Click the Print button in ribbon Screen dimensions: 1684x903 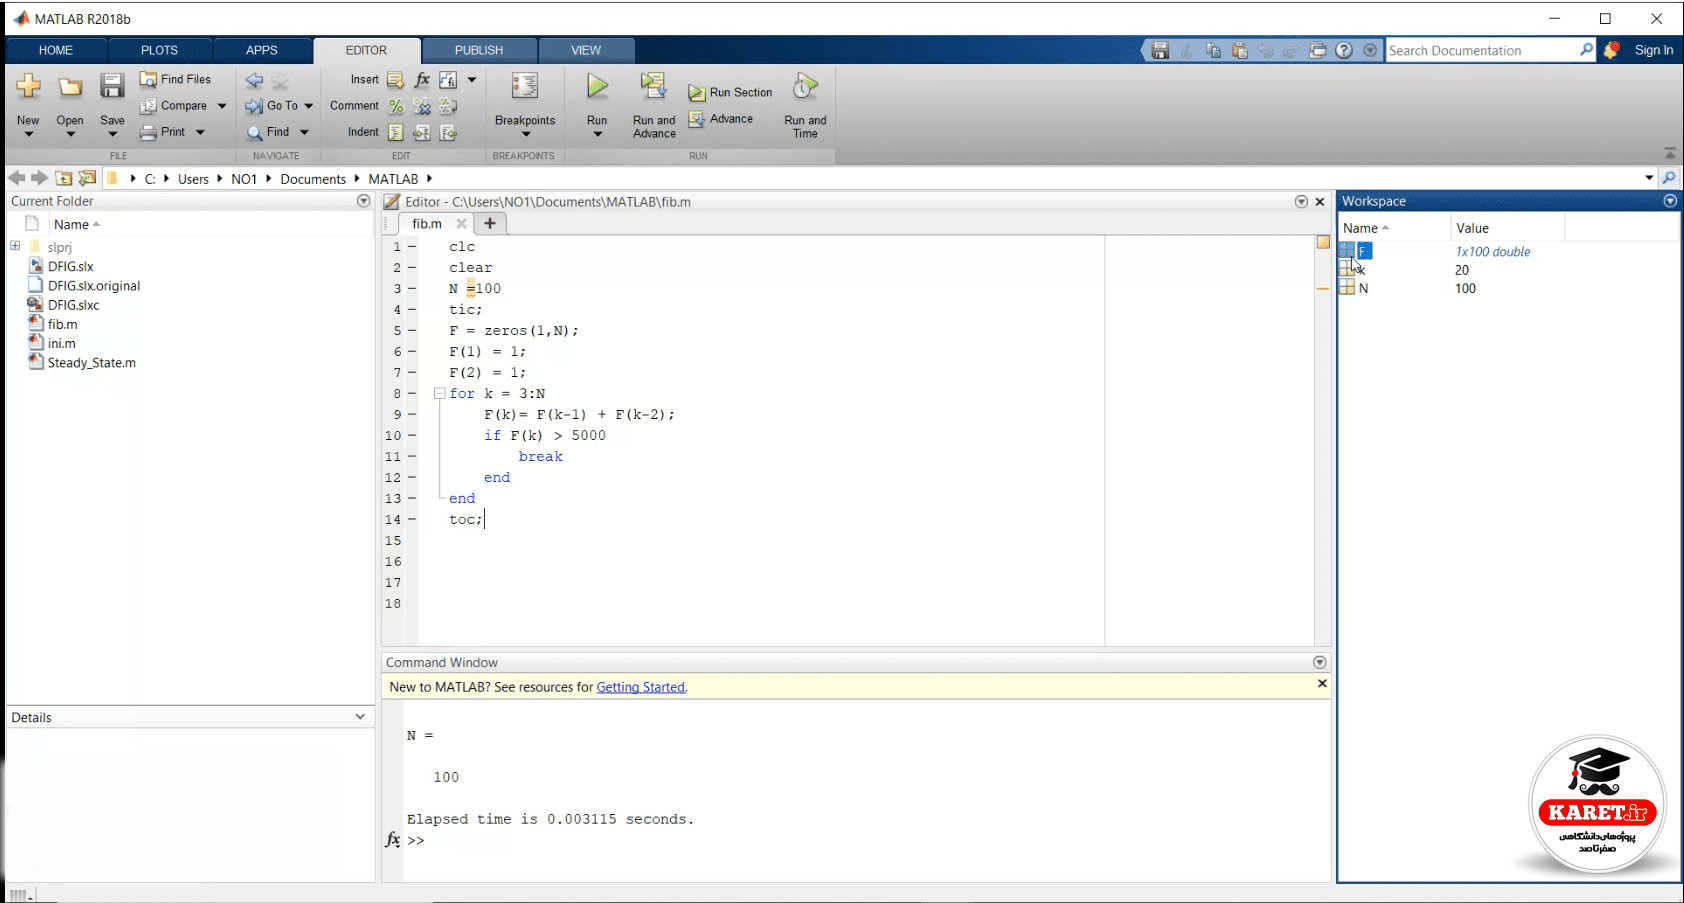pyautogui.click(x=163, y=132)
